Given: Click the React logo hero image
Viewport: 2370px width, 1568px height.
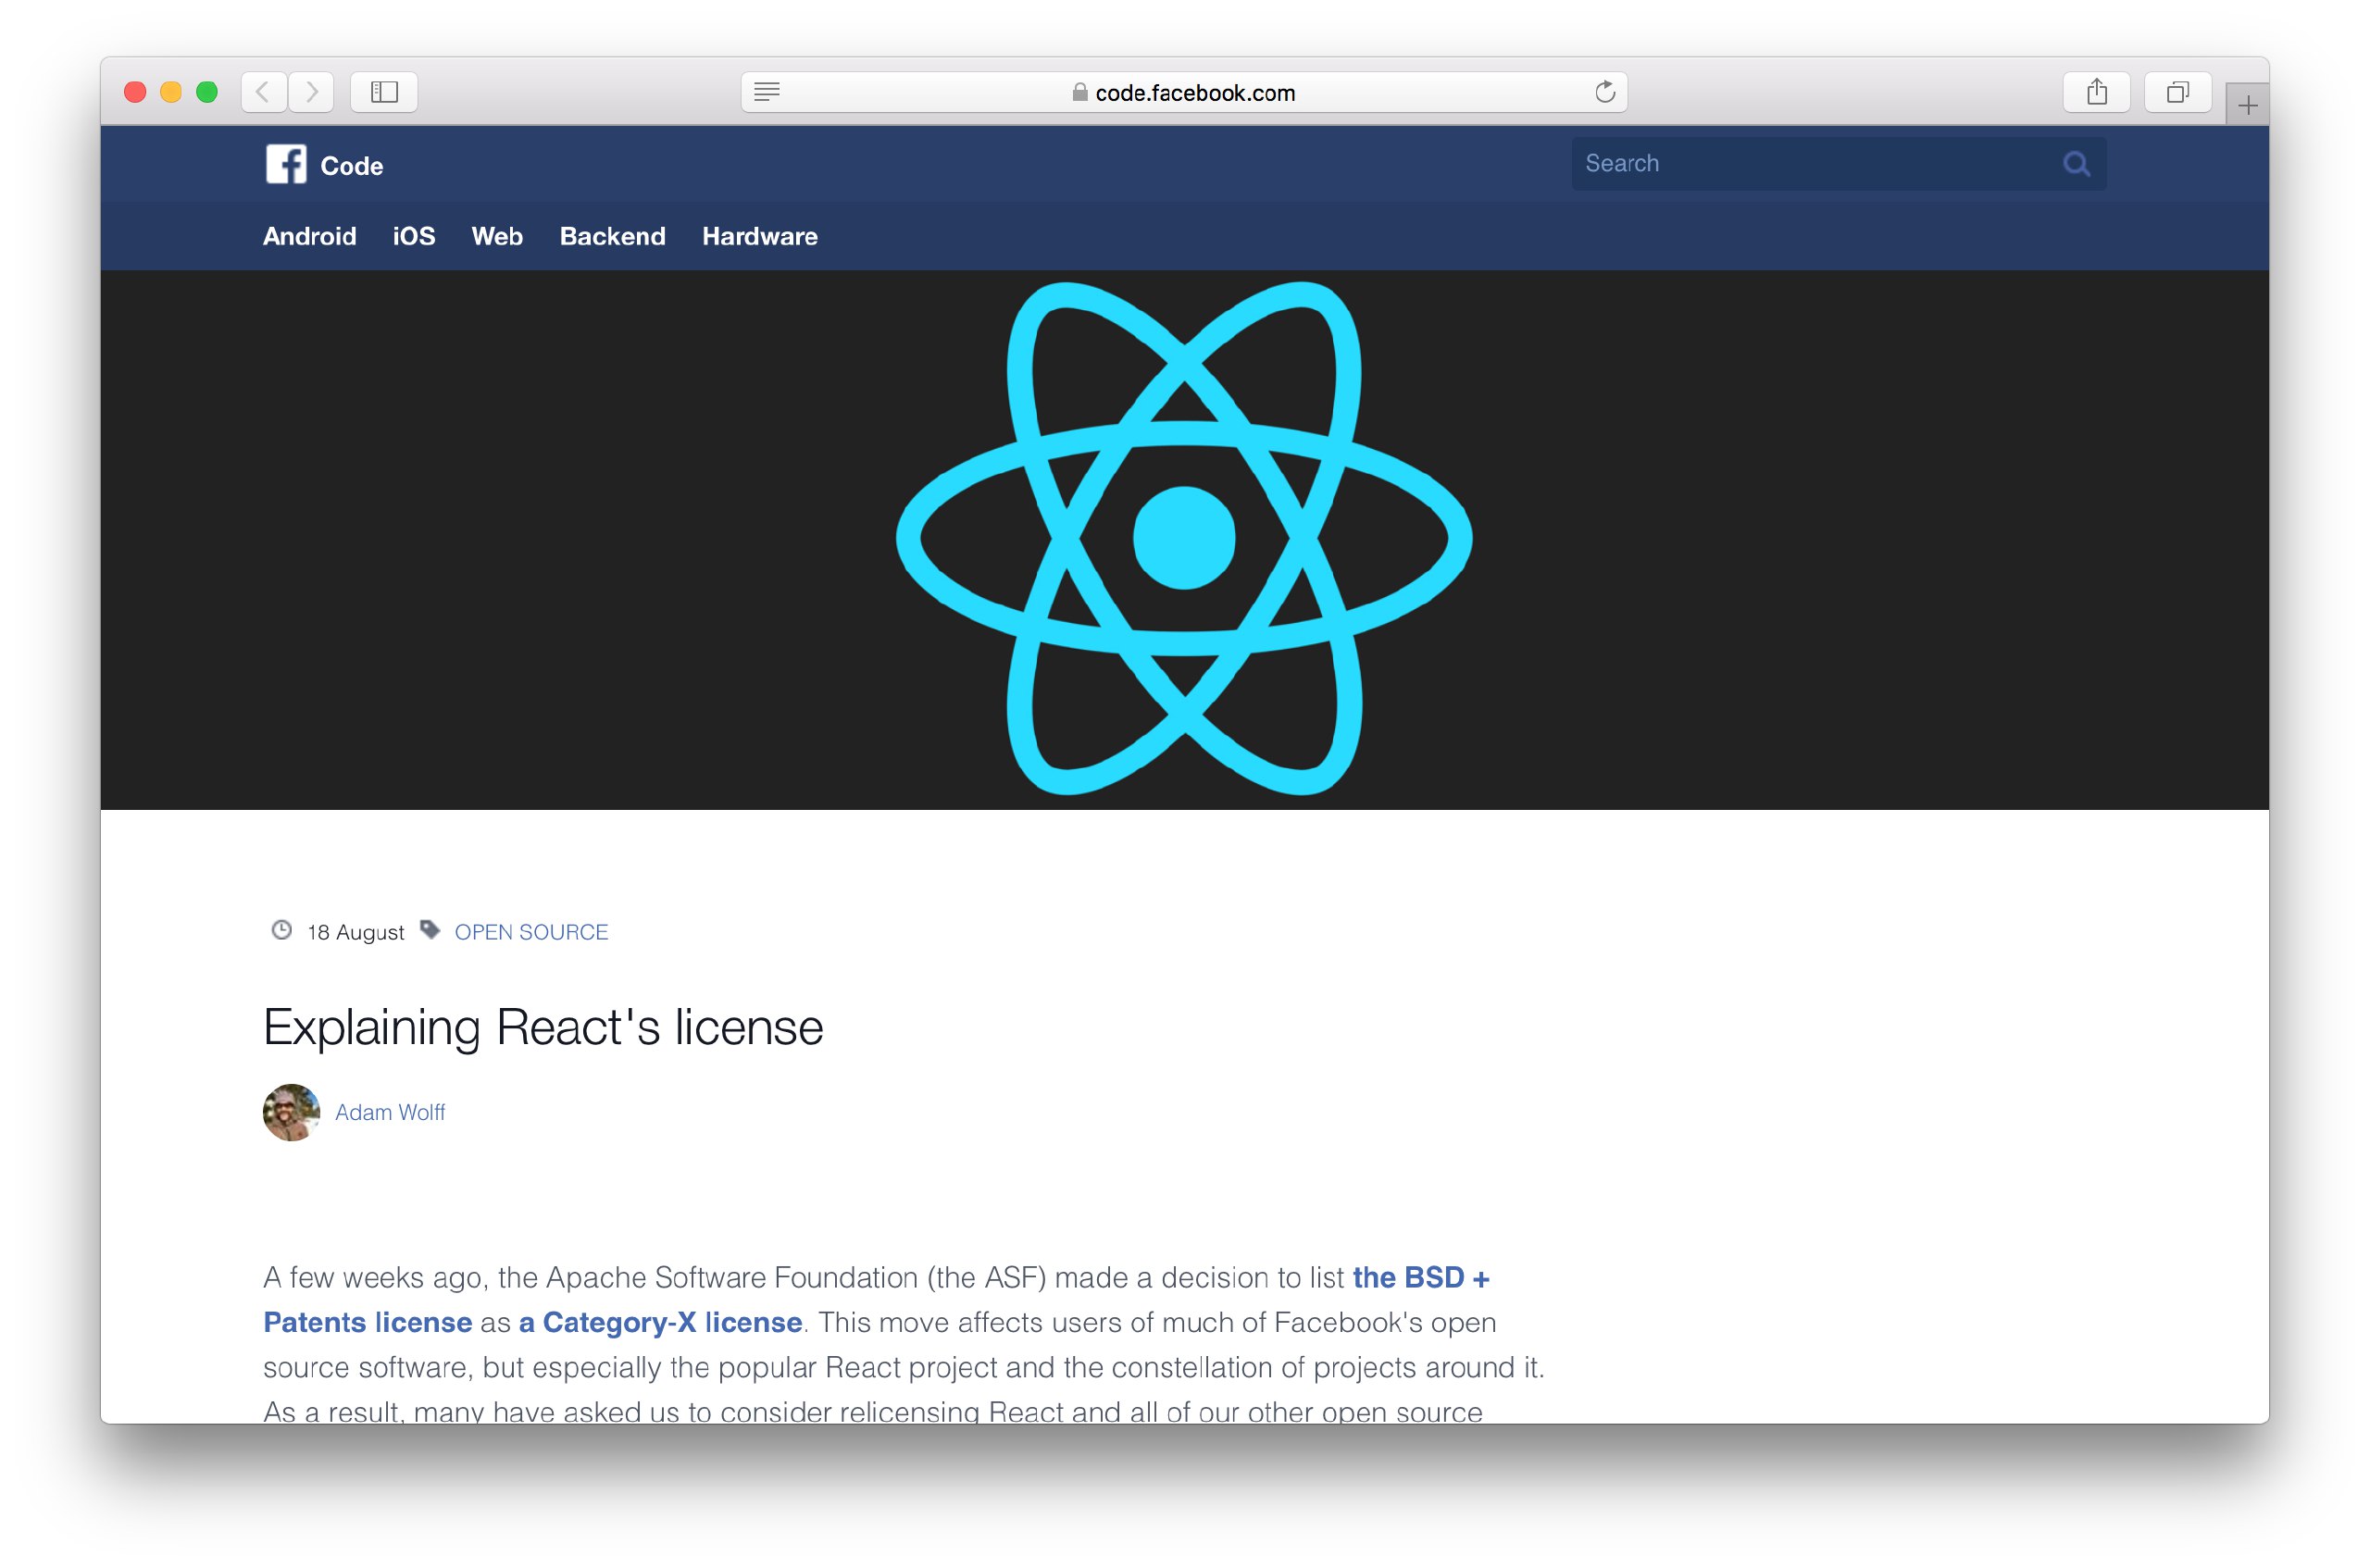Looking at the screenshot, I should tap(1184, 539).
